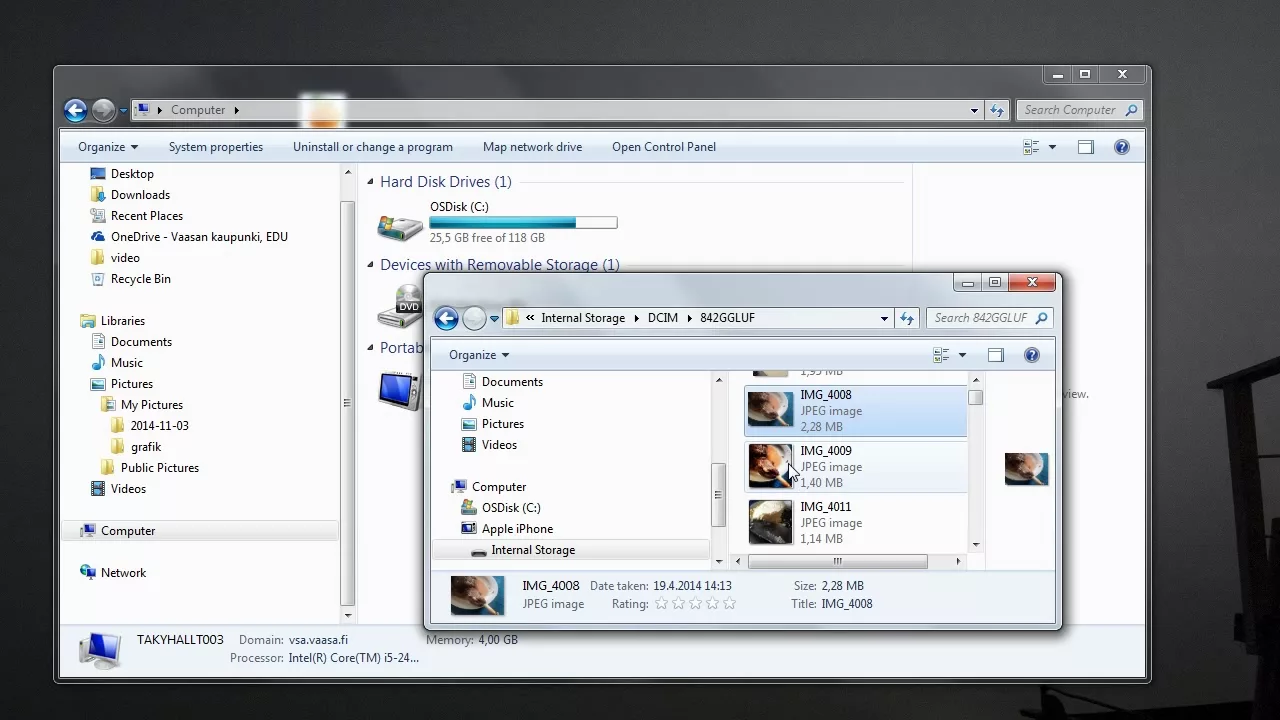Open help in Computer window toolbar
1280x720 pixels.
click(x=1122, y=147)
